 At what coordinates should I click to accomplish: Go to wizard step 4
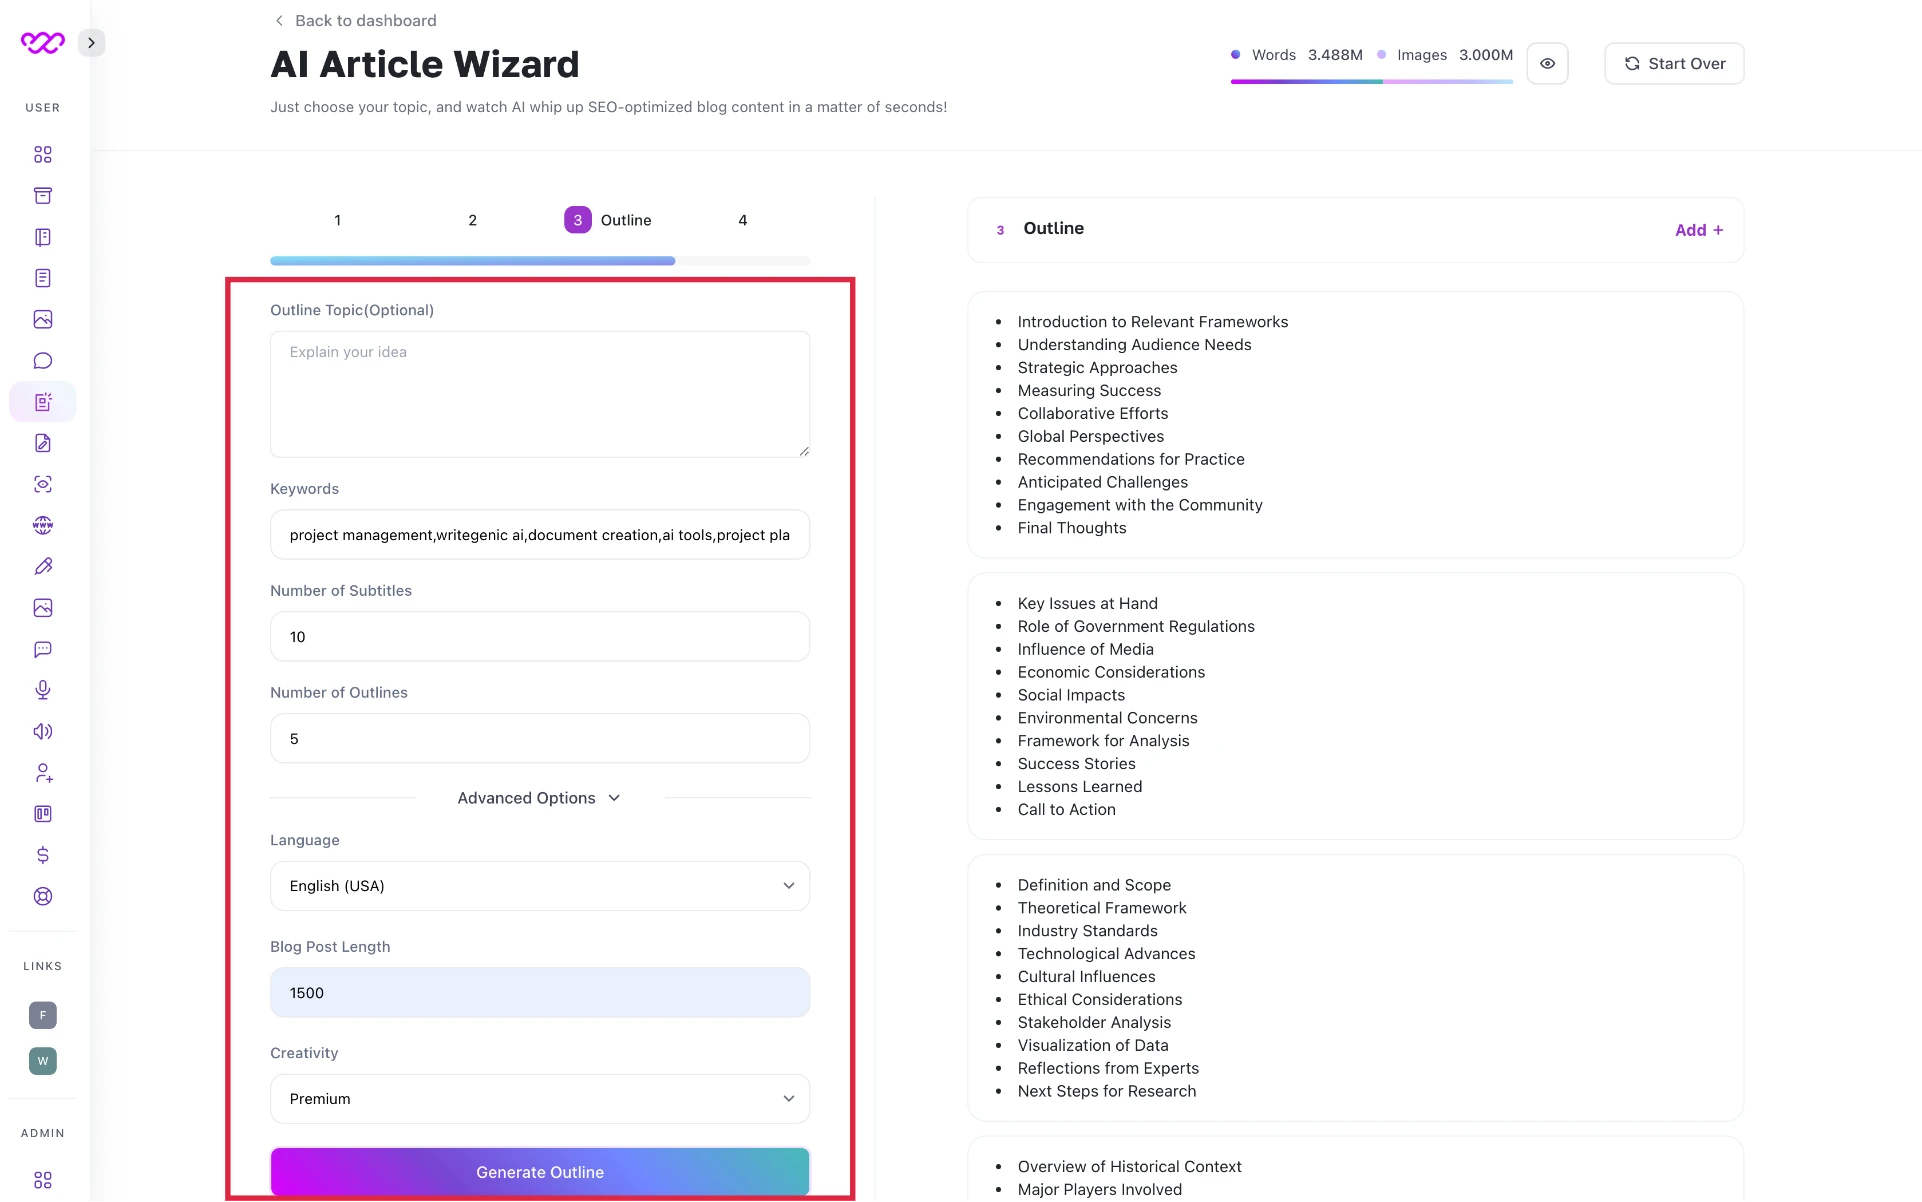[742, 220]
